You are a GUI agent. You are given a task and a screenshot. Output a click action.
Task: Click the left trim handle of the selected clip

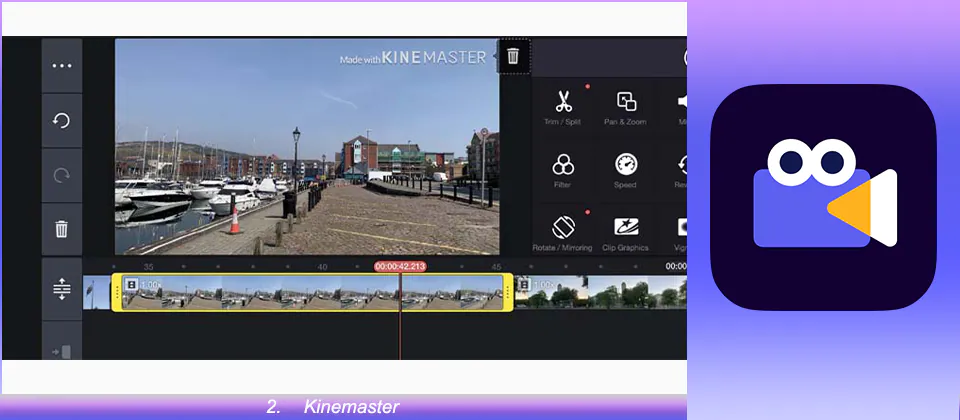[116, 293]
